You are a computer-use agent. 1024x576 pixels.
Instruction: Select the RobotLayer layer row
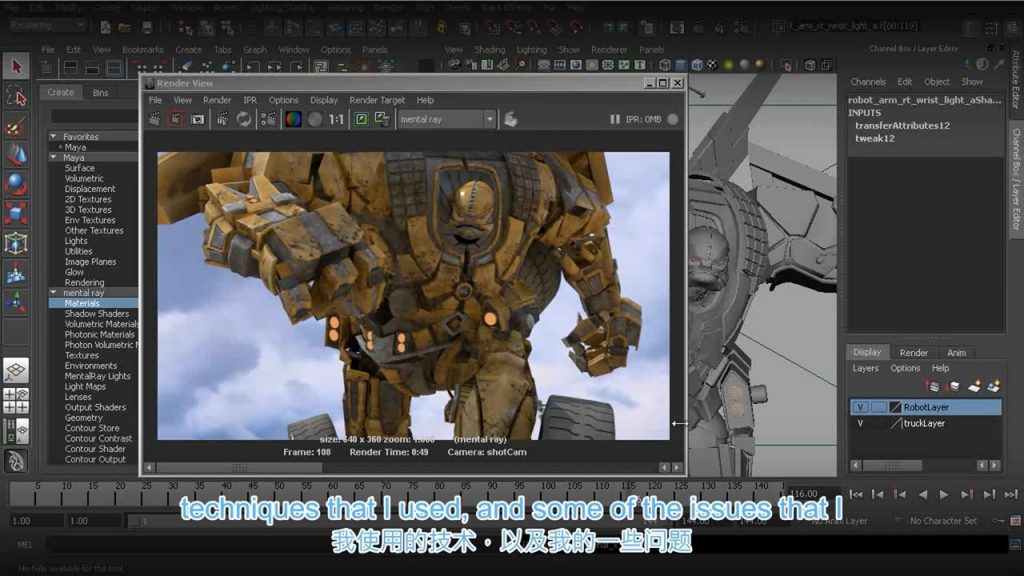click(925, 408)
